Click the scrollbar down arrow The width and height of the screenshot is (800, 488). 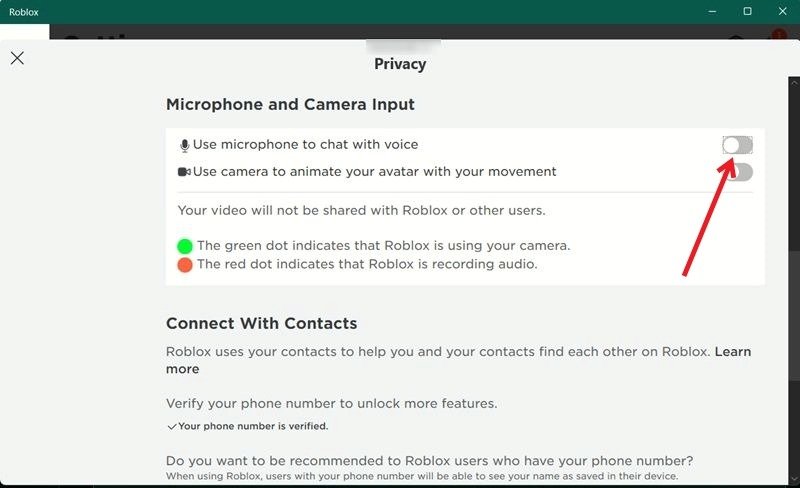pos(794,479)
